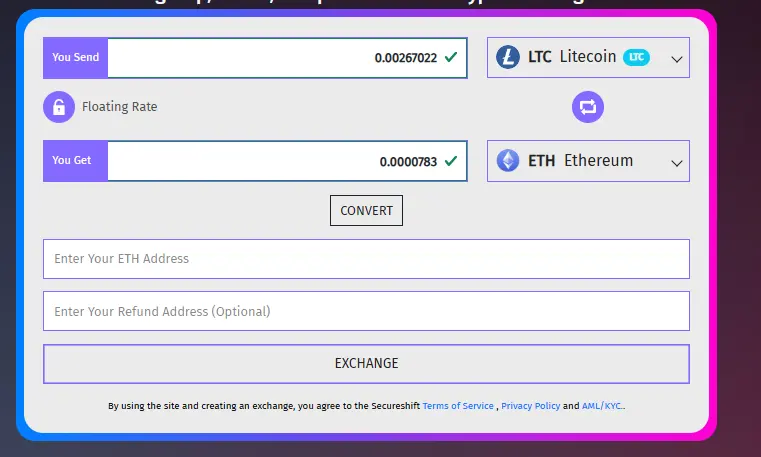
Task: Toggle the Floating Rate lock icon
Action: tap(59, 107)
